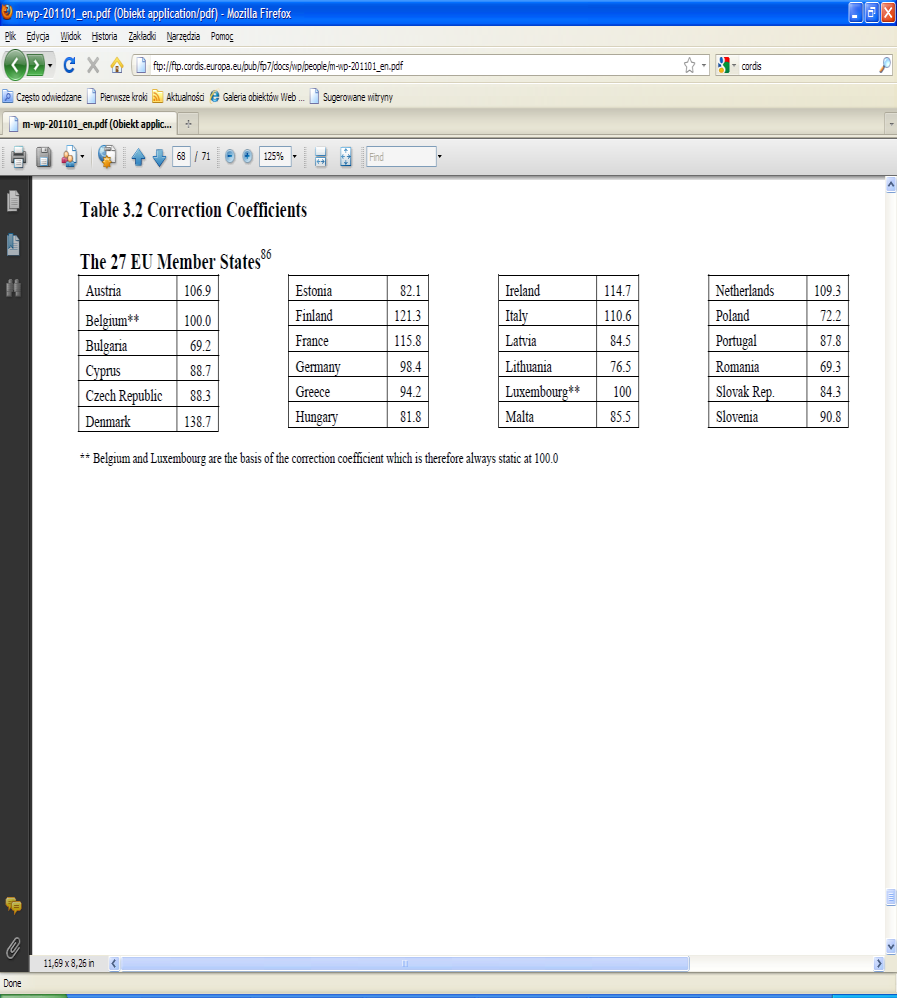
Task: Click the search box containing cordis
Action: pos(807,66)
